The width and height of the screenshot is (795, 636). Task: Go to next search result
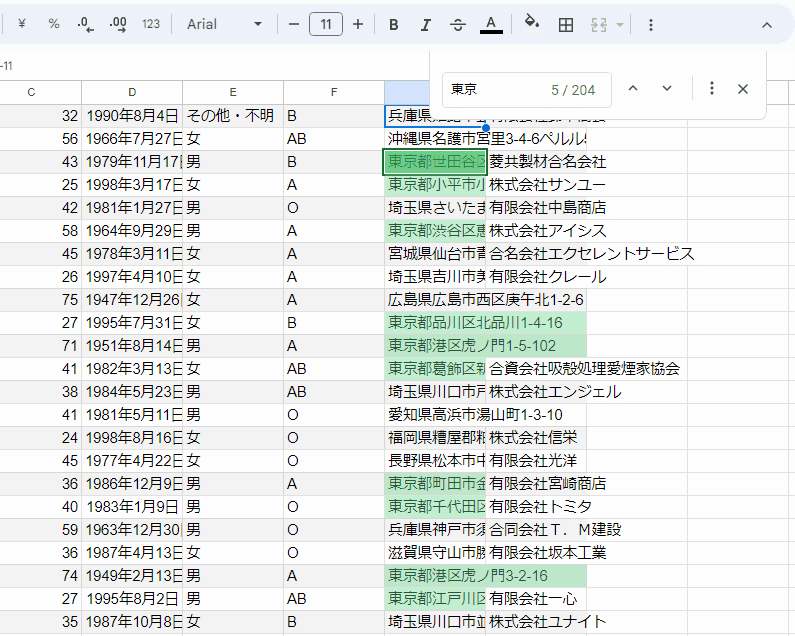click(x=667, y=89)
